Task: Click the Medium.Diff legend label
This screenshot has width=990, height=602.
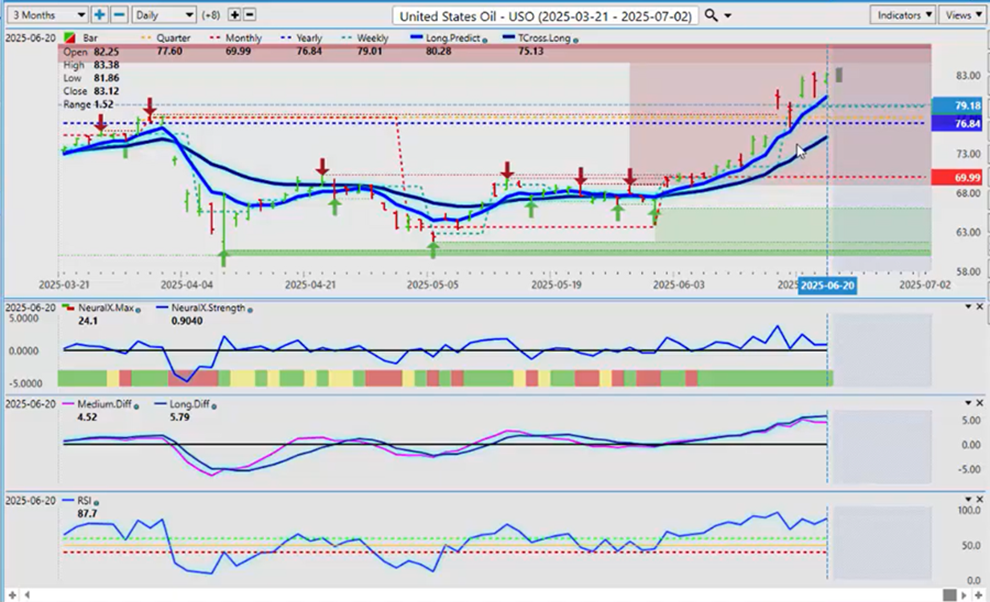Action: [x=105, y=404]
